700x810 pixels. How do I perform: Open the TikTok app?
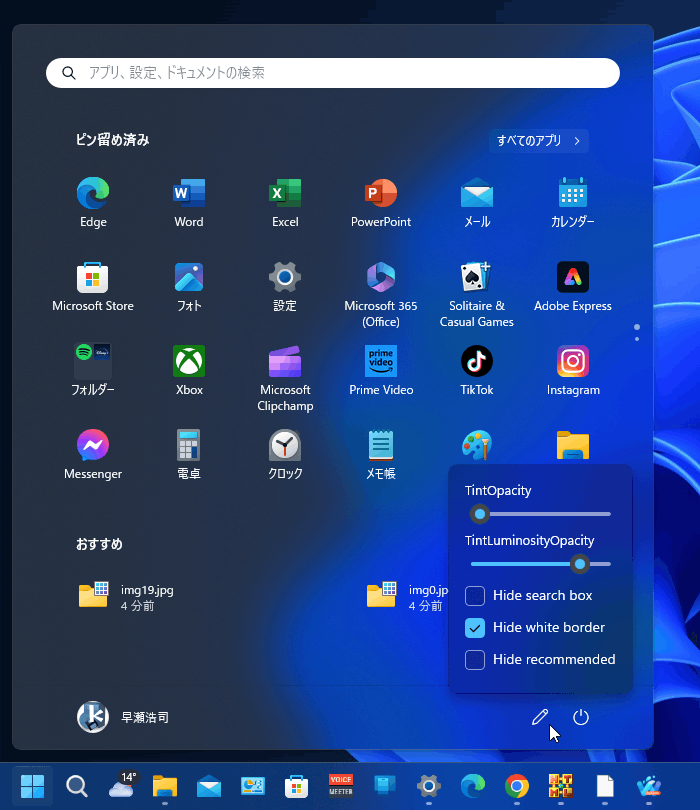(x=477, y=370)
